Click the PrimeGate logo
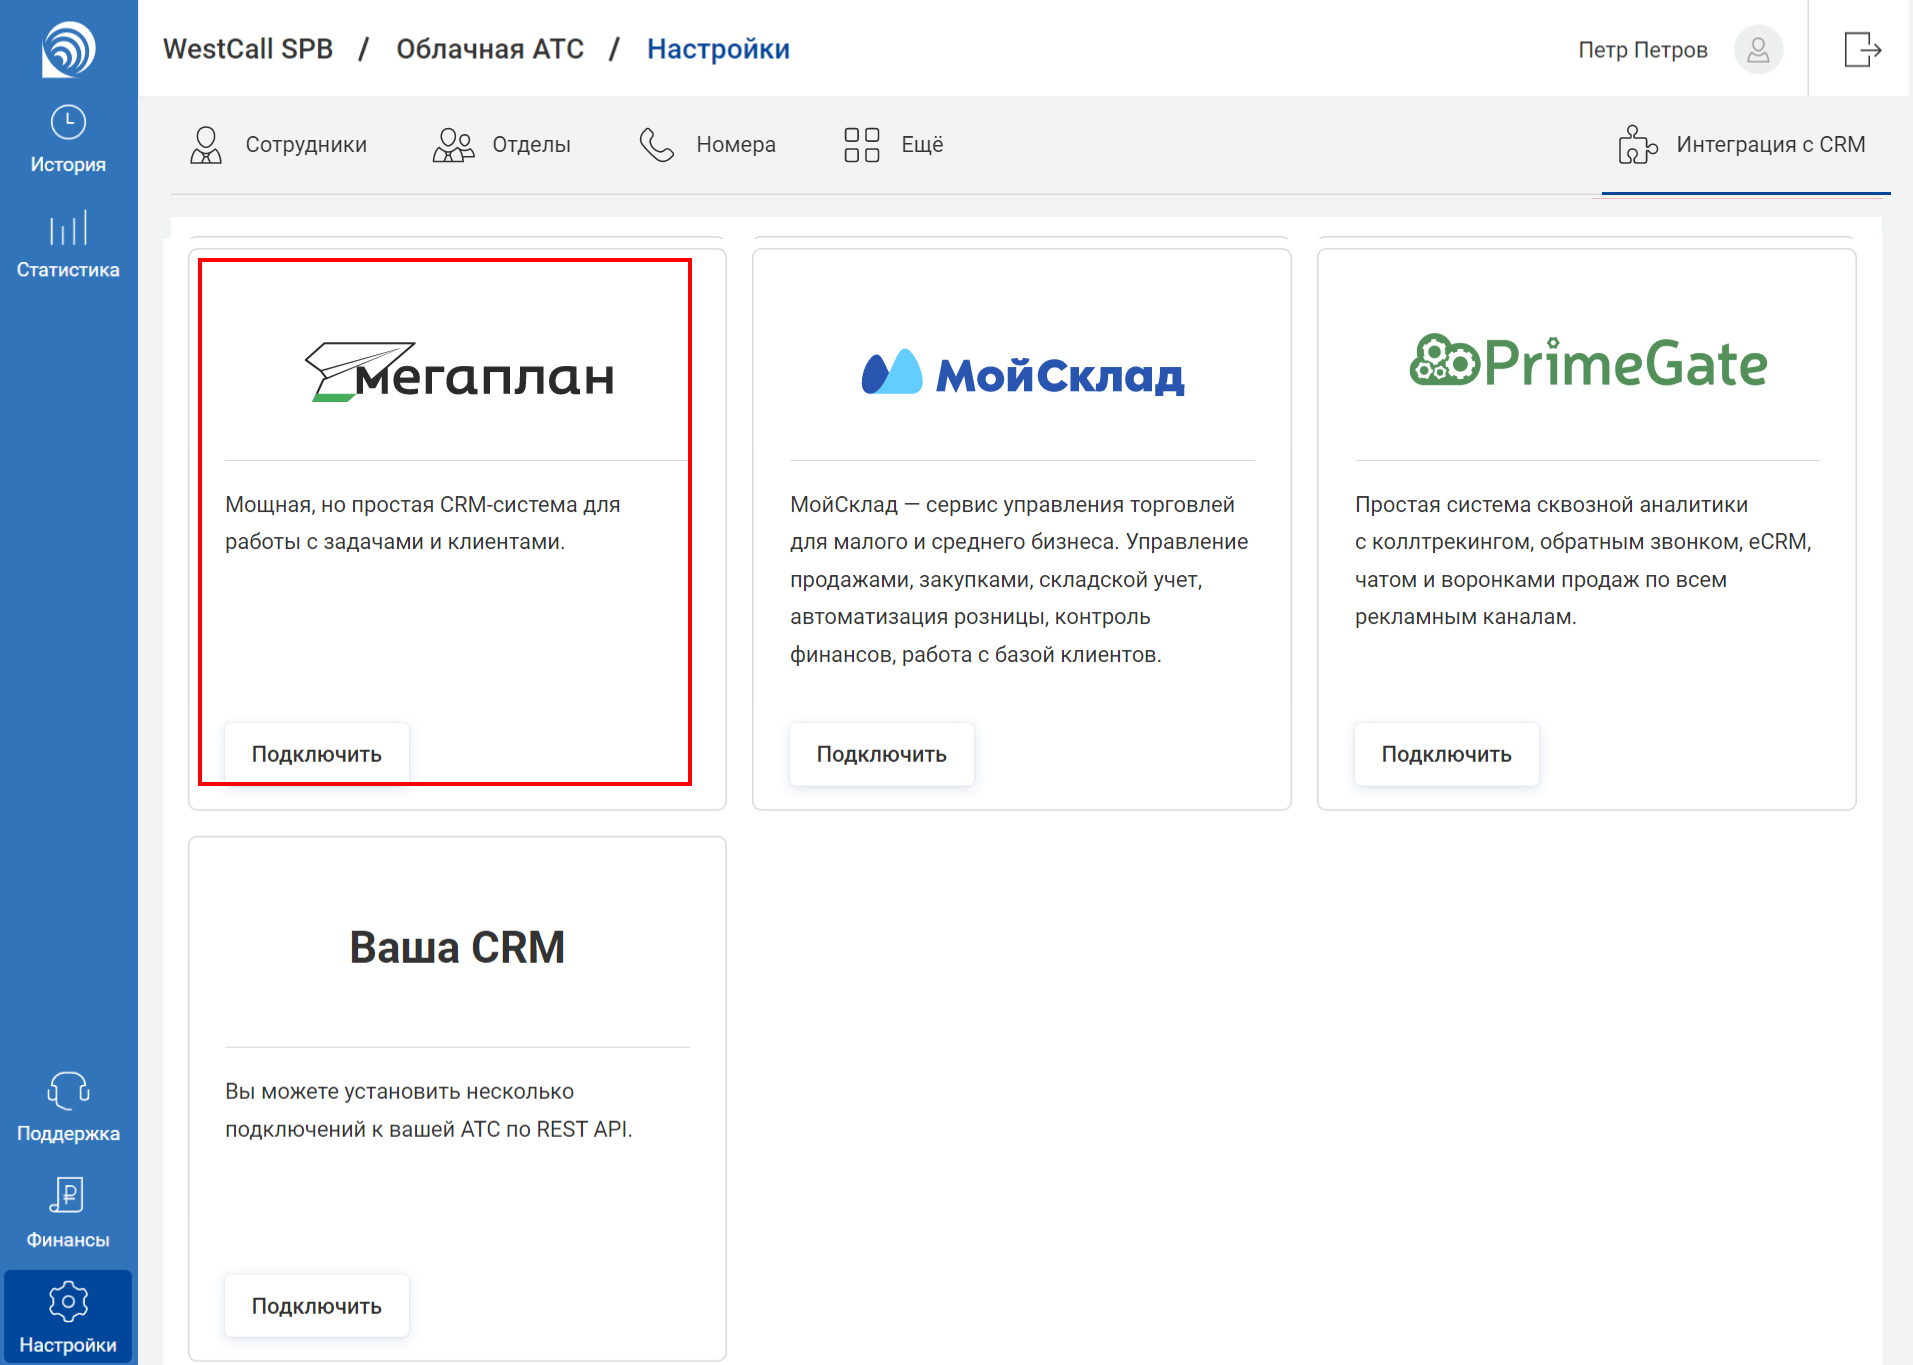The width and height of the screenshot is (1913, 1365). point(1587,361)
